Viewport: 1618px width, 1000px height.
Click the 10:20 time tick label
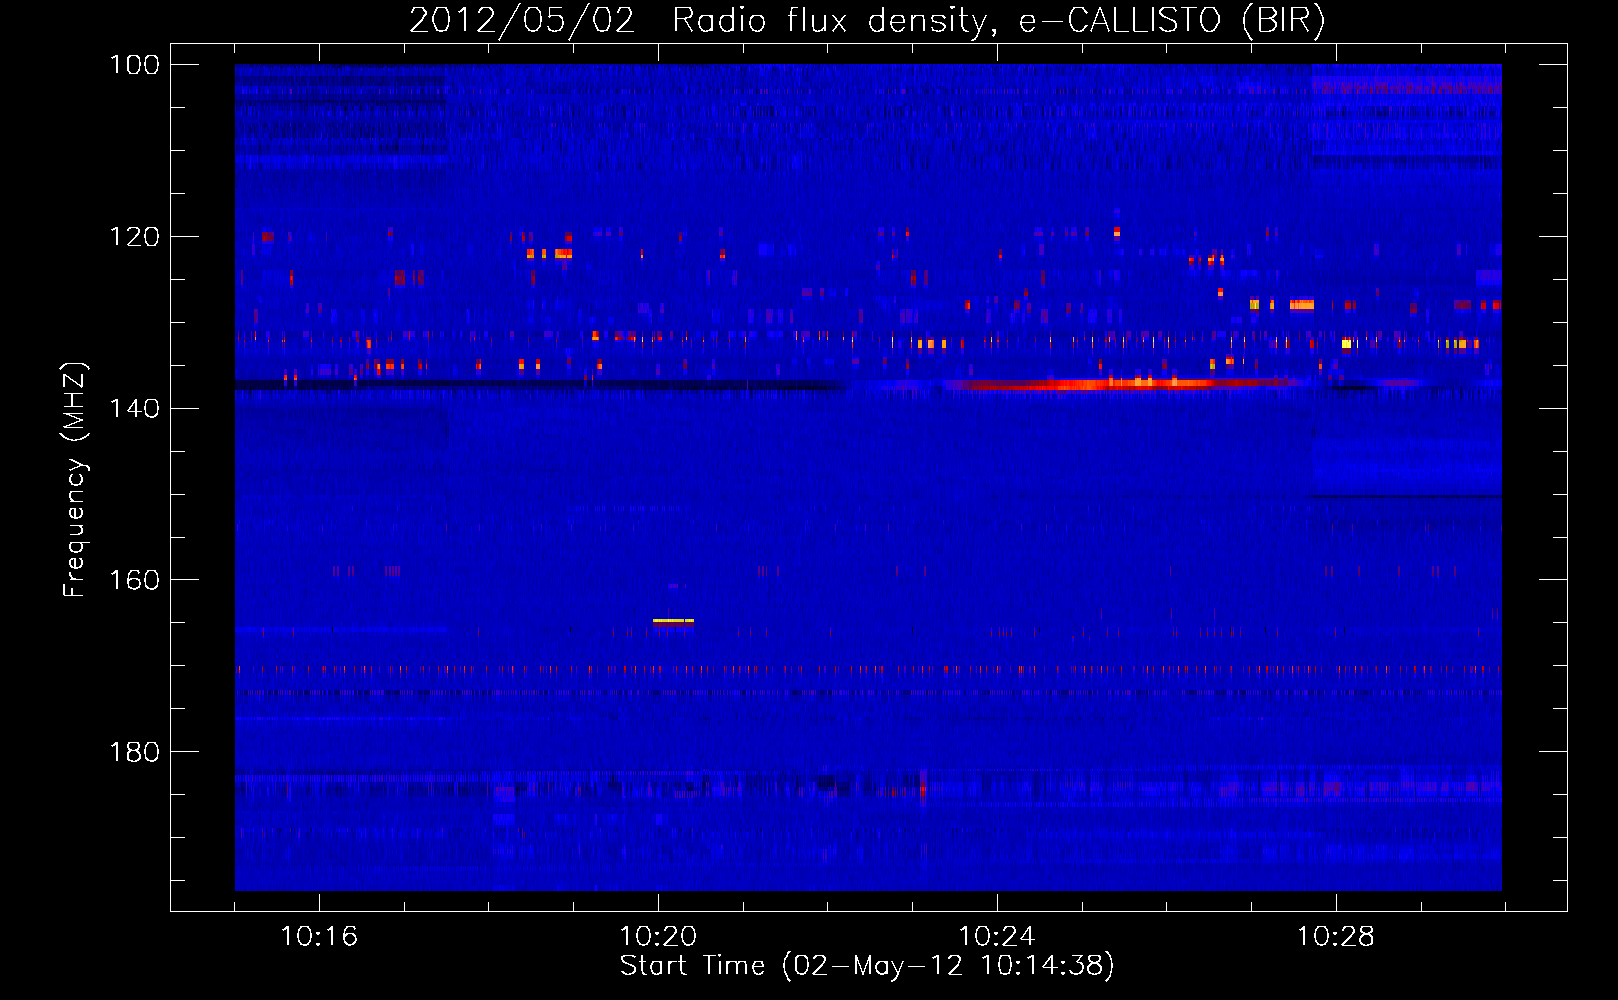[658, 937]
